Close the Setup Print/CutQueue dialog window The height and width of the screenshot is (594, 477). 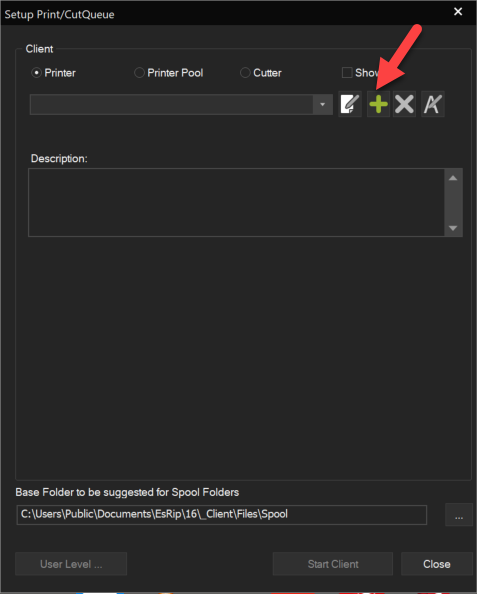458,12
